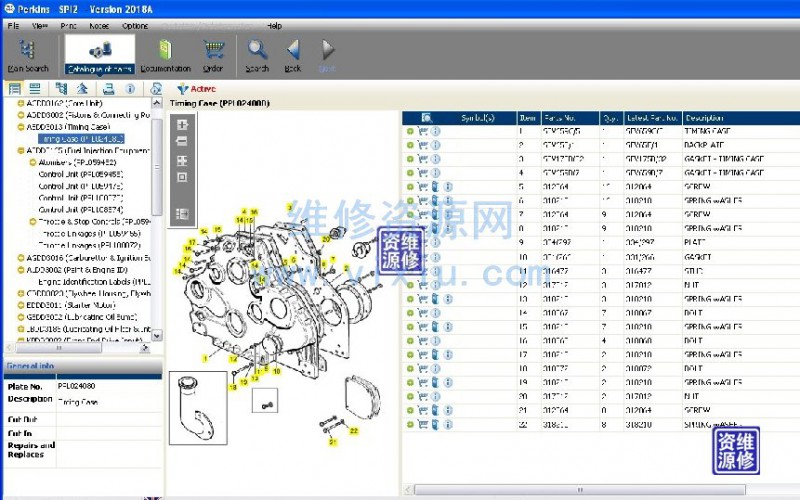Click the tree horizontal scrollbar right arrow

point(145,348)
